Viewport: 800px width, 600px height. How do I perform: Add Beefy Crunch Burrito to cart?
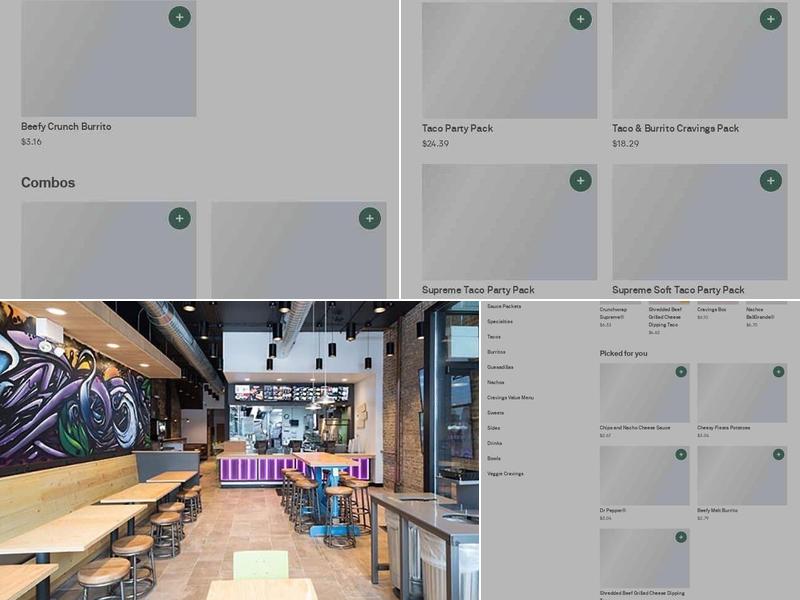tap(179, 17)
